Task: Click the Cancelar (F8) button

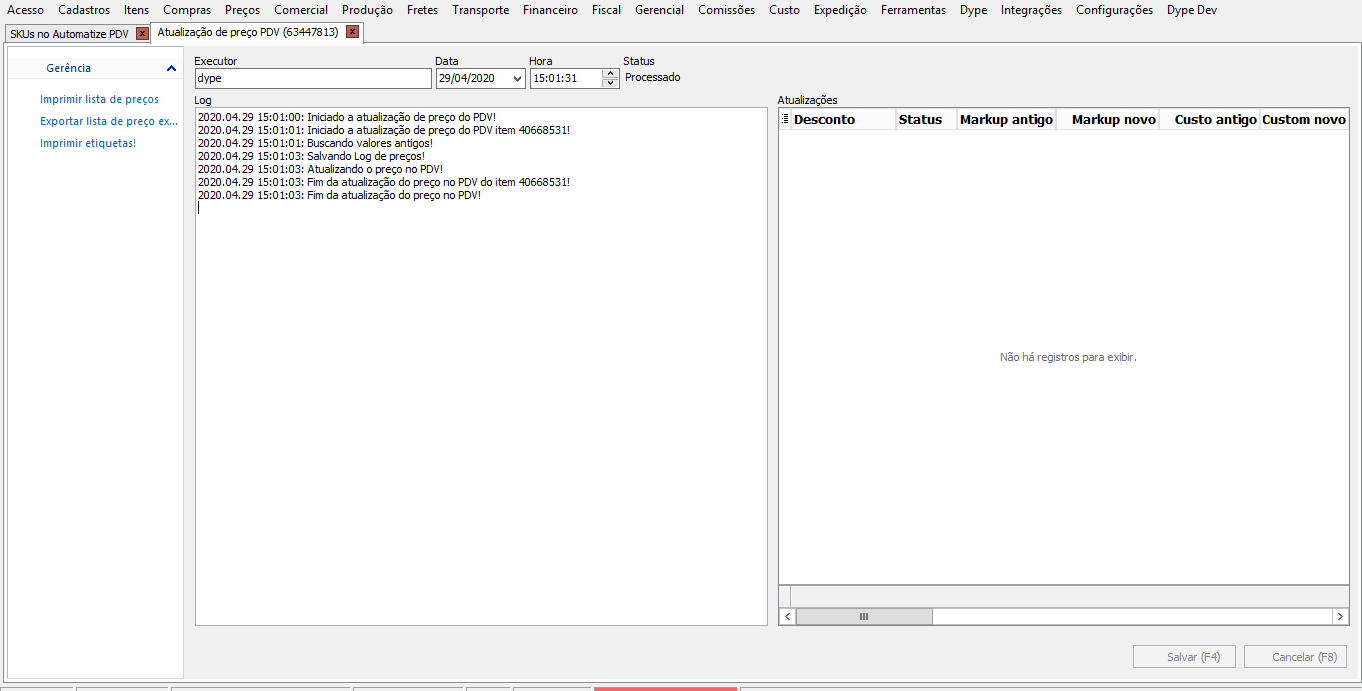Action: (x=1296, y=657)
